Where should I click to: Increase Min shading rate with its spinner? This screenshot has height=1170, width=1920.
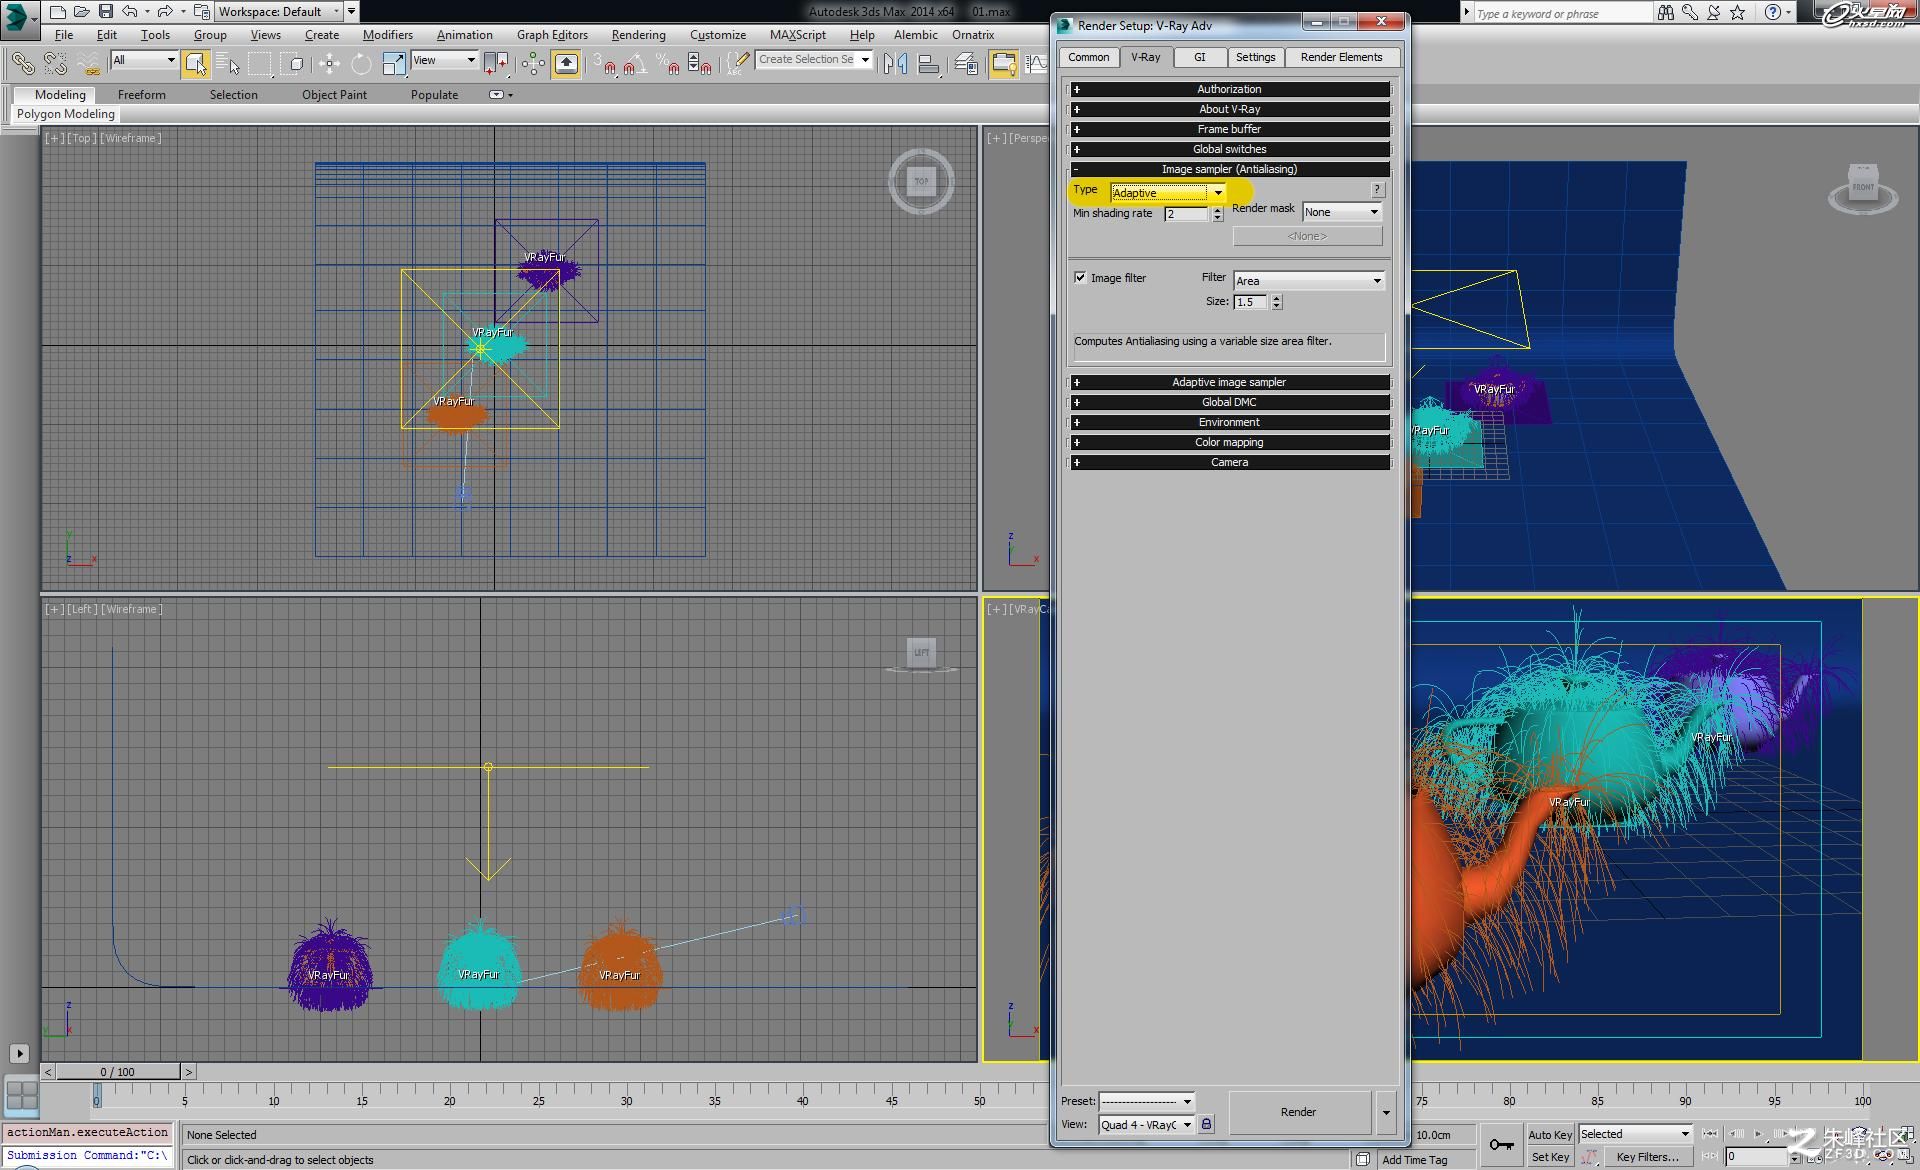click(1218, 210)
